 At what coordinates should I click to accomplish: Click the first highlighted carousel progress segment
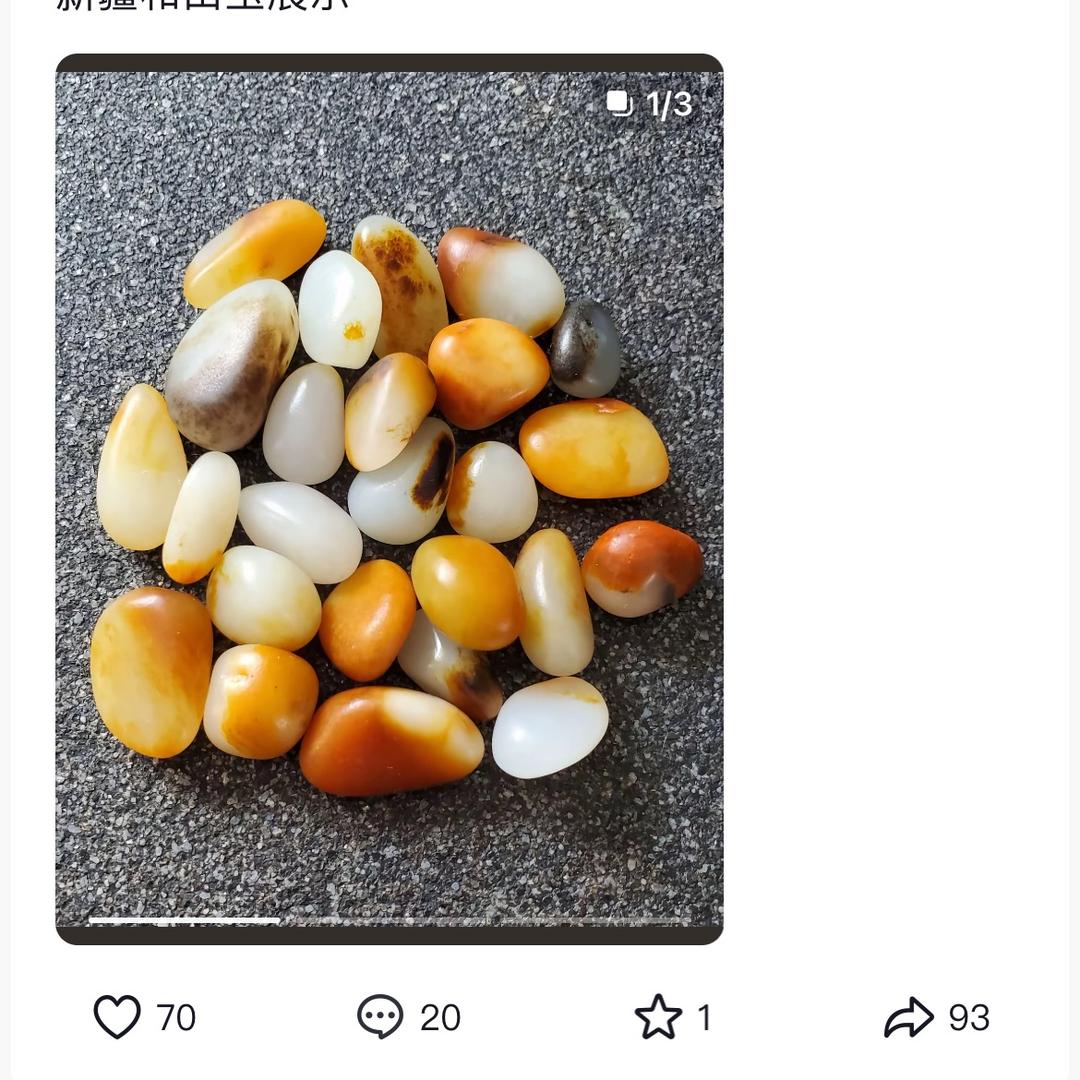(184, 920)
